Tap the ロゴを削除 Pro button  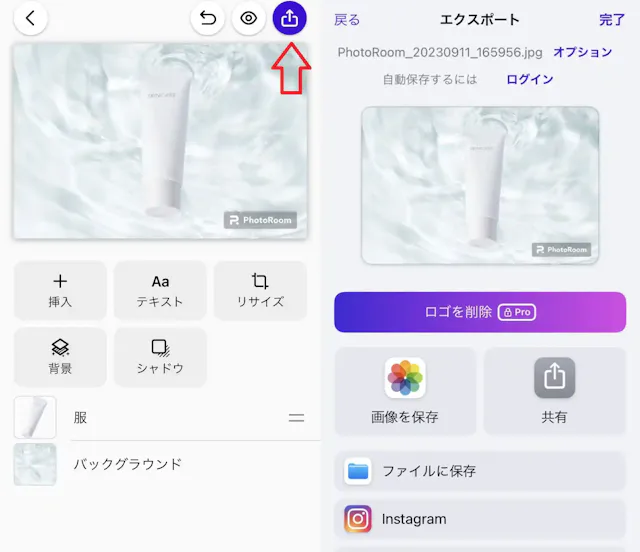coord(480,312)
